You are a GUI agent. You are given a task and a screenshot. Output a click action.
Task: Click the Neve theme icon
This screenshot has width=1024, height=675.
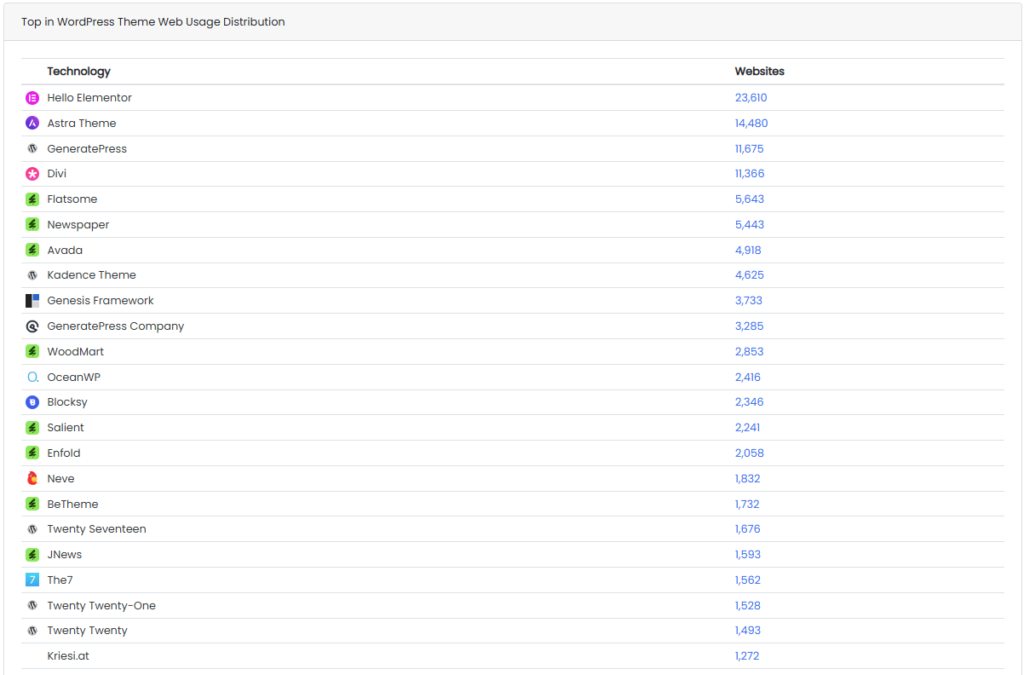tap(32, 479)
